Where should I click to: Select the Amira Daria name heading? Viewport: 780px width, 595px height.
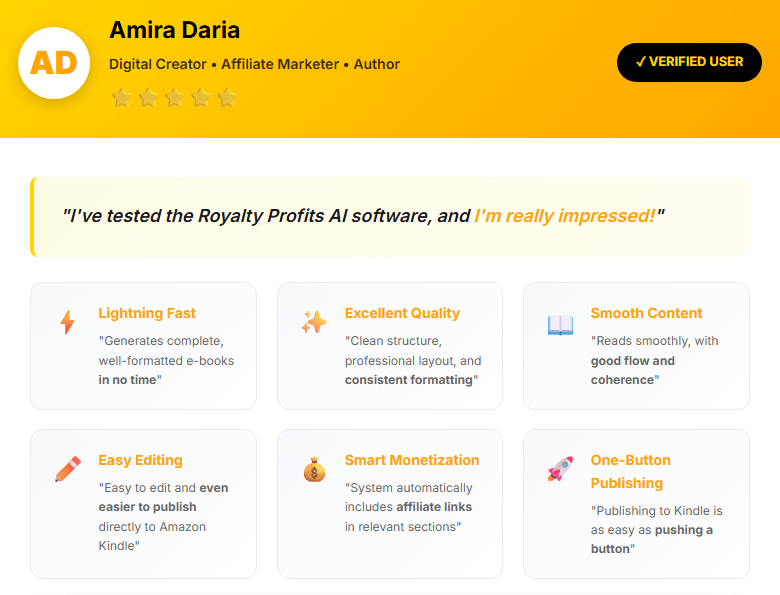pyautogui.click(x=174, y=30)
